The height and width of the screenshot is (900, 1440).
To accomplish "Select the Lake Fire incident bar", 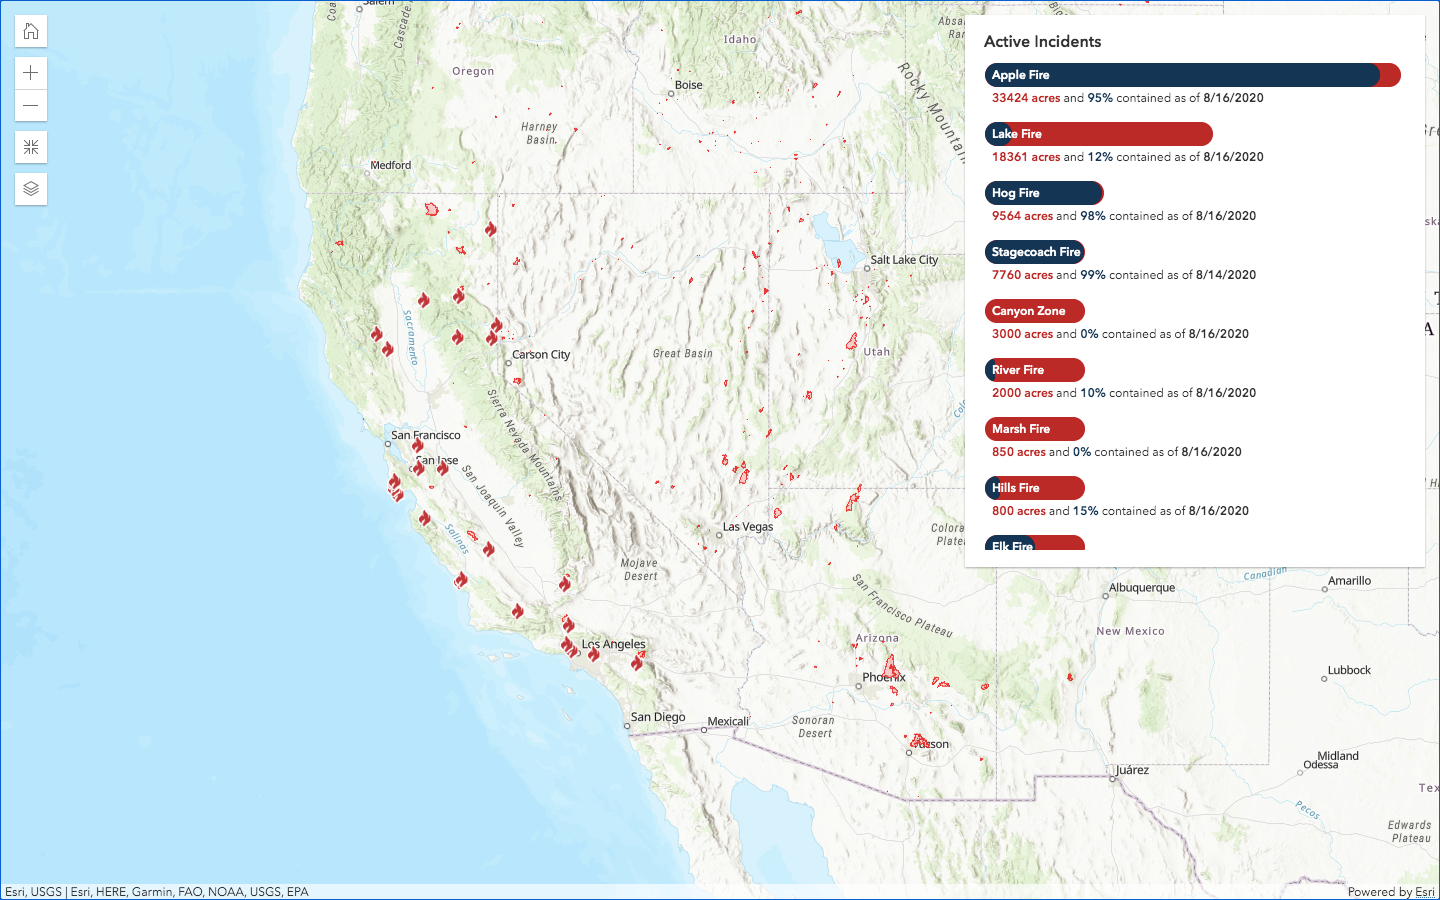I will [x=1098, y=134].
